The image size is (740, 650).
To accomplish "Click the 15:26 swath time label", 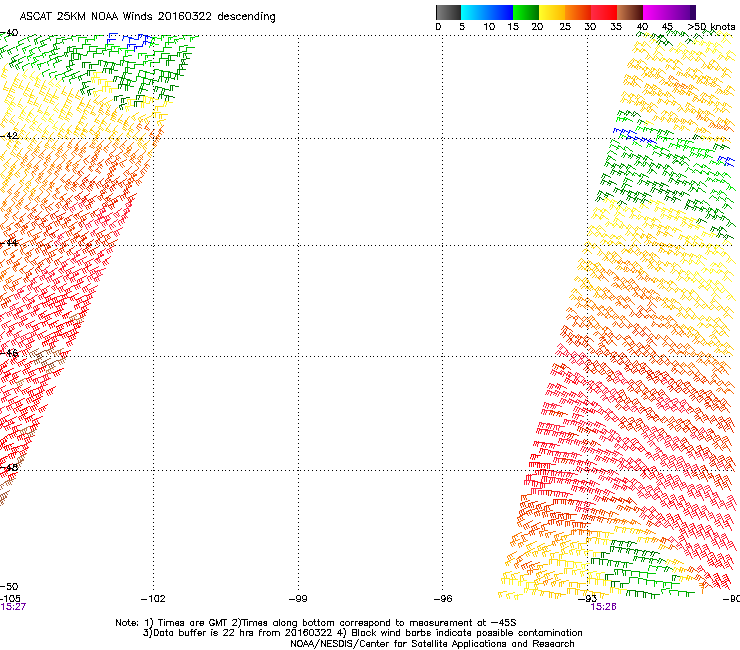I will click(604, 607).
